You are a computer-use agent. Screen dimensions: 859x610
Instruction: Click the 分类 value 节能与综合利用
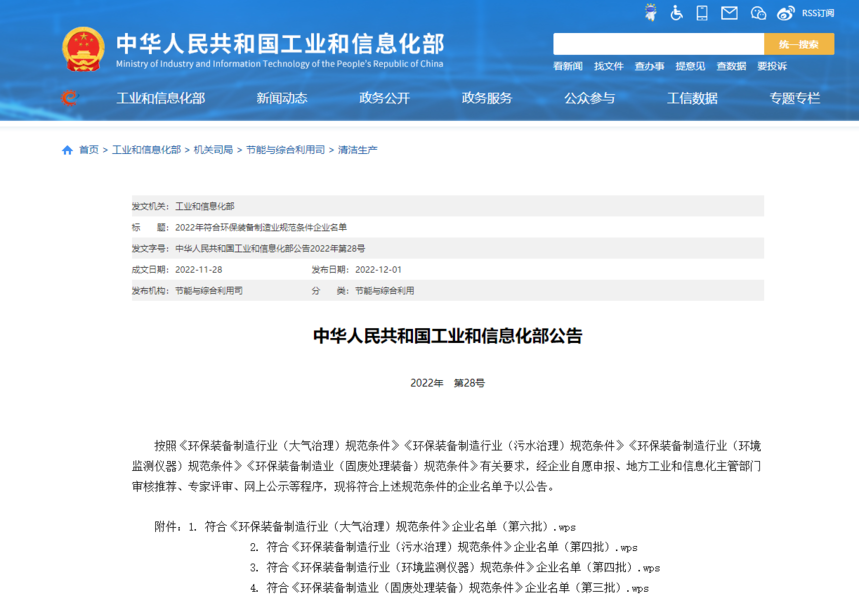[x=385, y=290]
